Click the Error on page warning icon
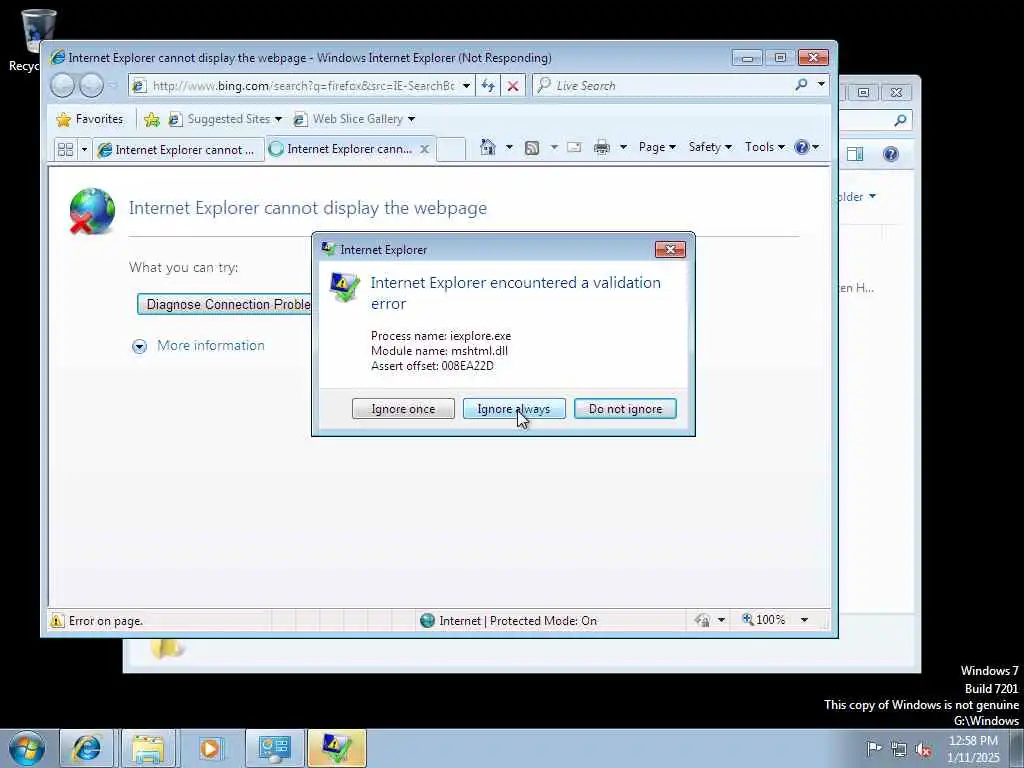 pos(57,620)
